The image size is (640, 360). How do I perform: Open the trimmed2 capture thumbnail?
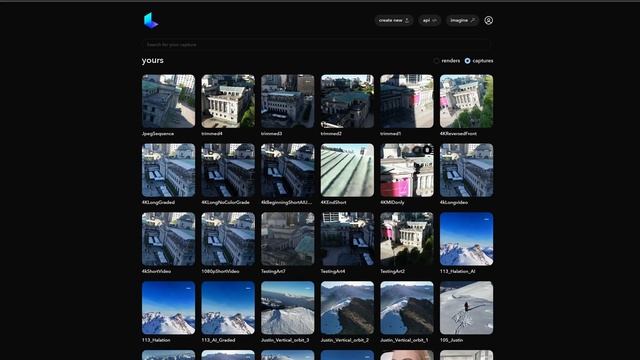tap(347, 101)
